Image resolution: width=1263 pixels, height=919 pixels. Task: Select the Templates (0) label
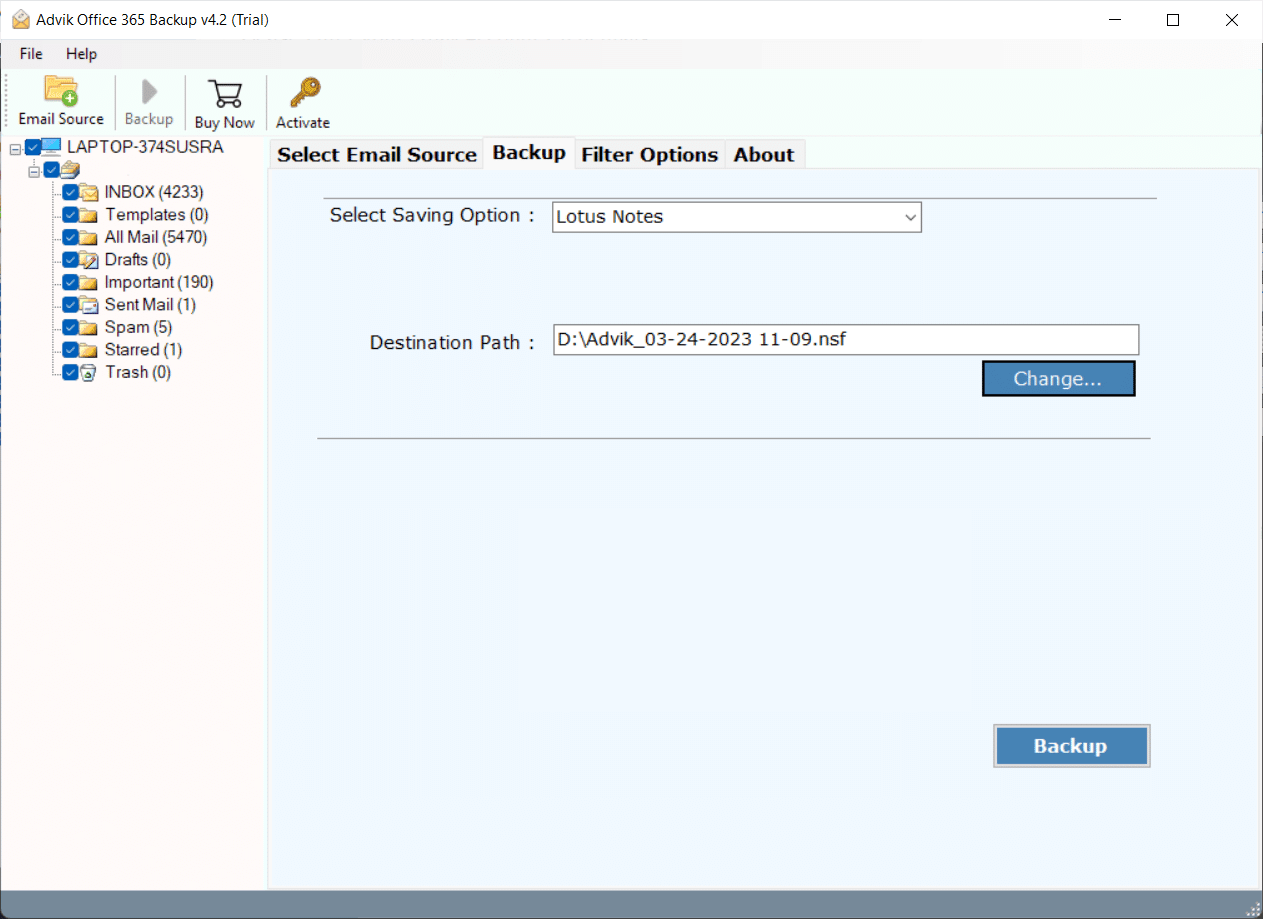pos(157,215)
